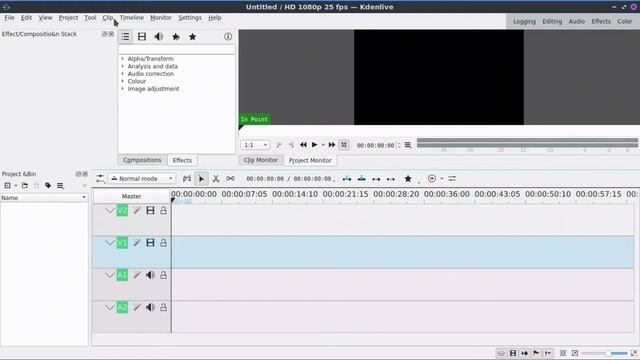Click fit zoom to project icon

click(x=563, y=353)
